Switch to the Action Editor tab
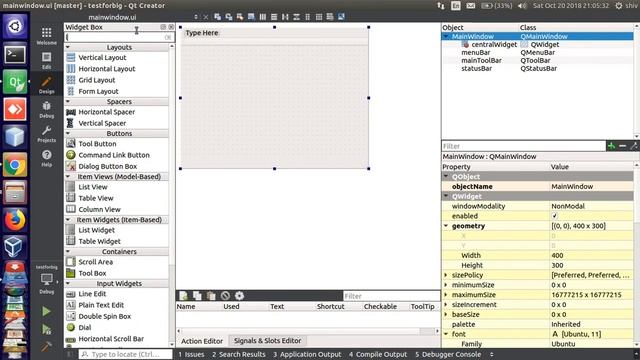The image size is (640, 360). 202,341
